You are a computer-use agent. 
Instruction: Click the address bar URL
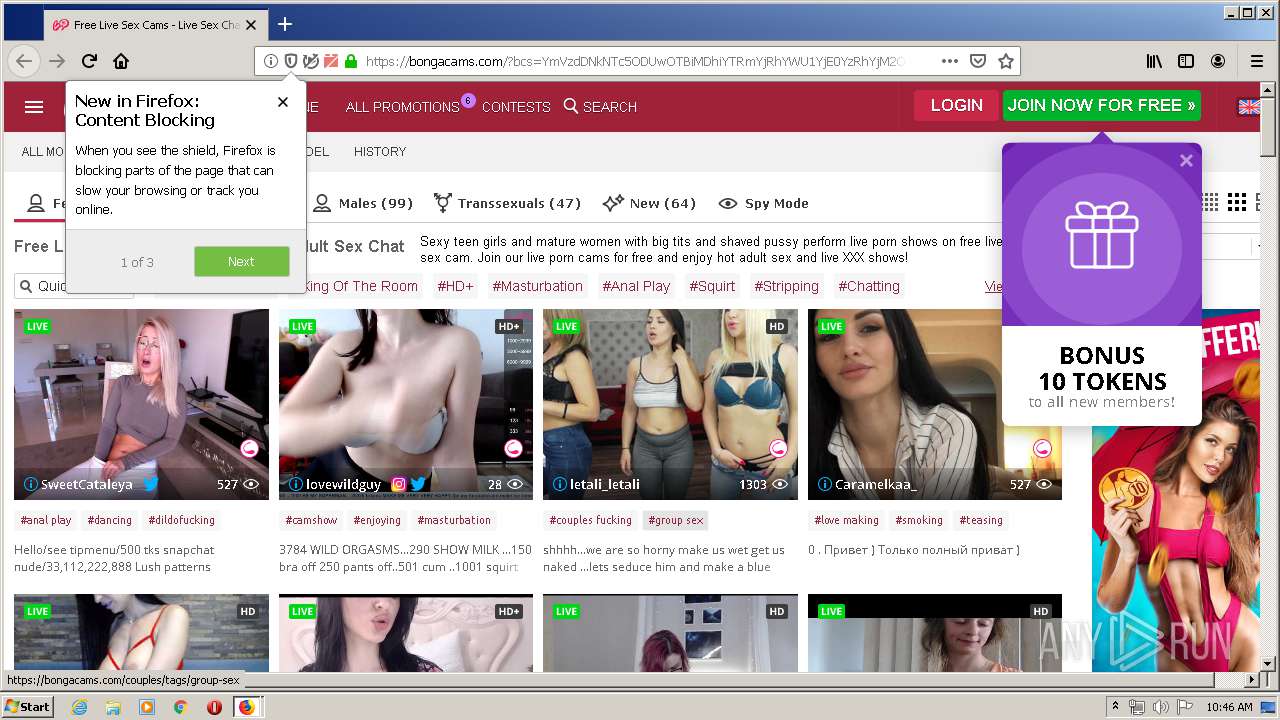(x=635, y=61)
